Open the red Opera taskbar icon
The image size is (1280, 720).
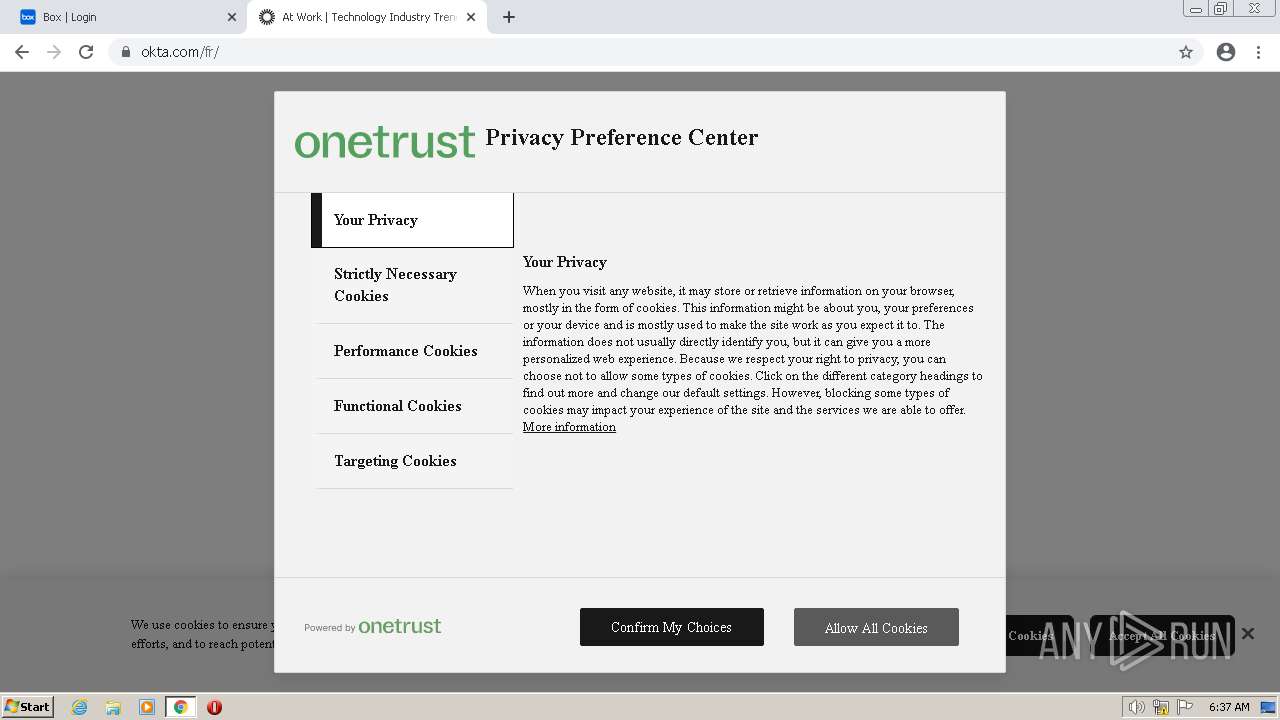point(214,707)
